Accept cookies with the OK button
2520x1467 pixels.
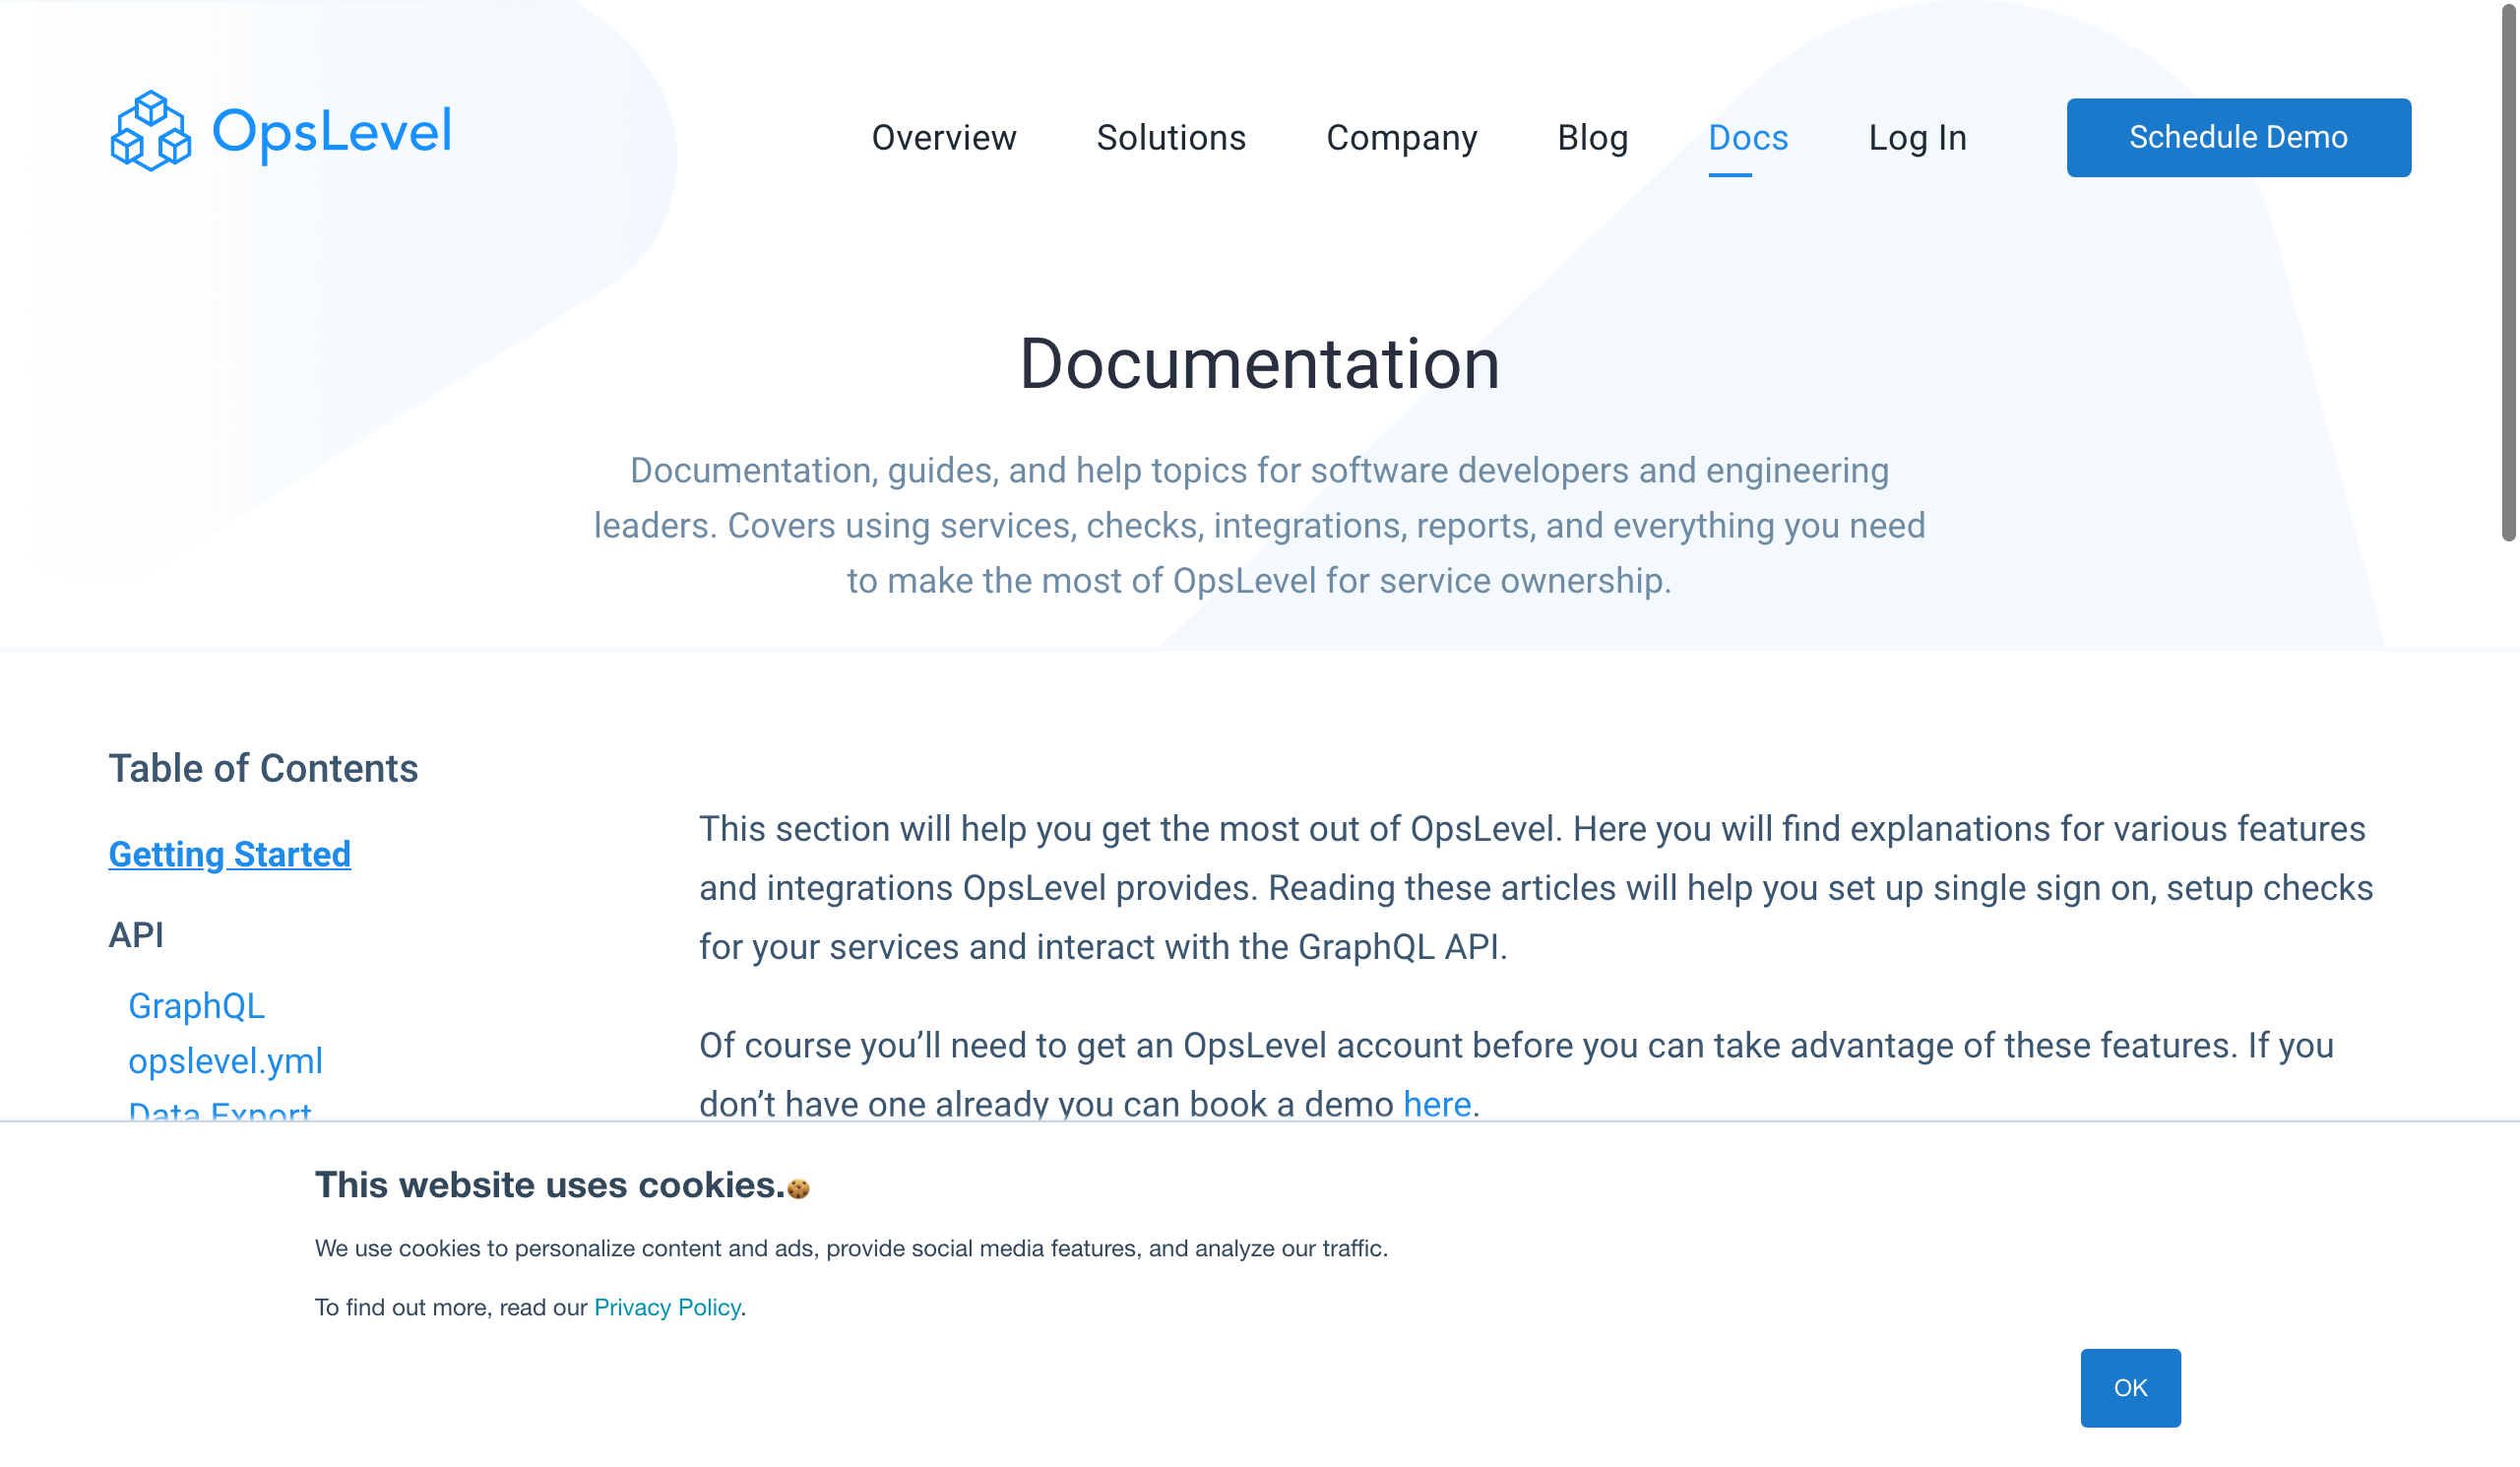coord(2130,1387)
